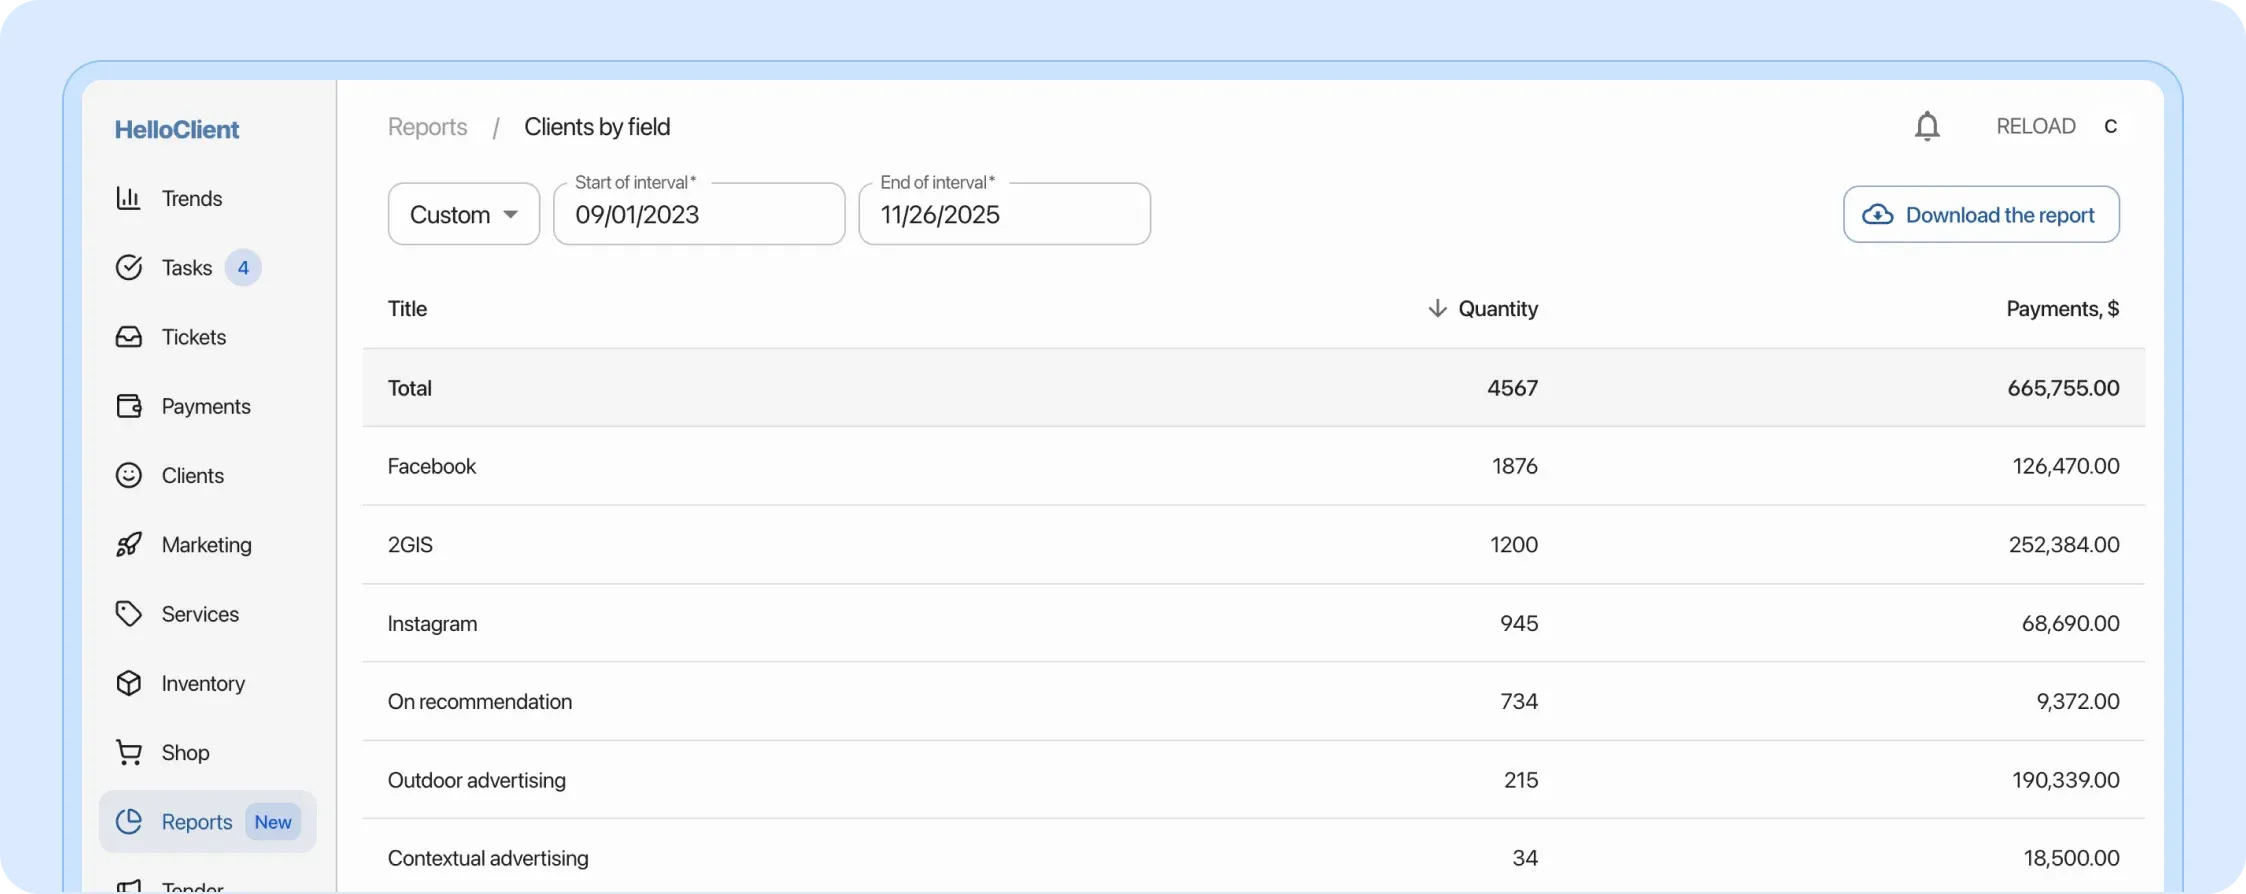Screen dimensions: 2246x894
Task: Click total quantity value 4567
Action: (x=1512, y=388)
